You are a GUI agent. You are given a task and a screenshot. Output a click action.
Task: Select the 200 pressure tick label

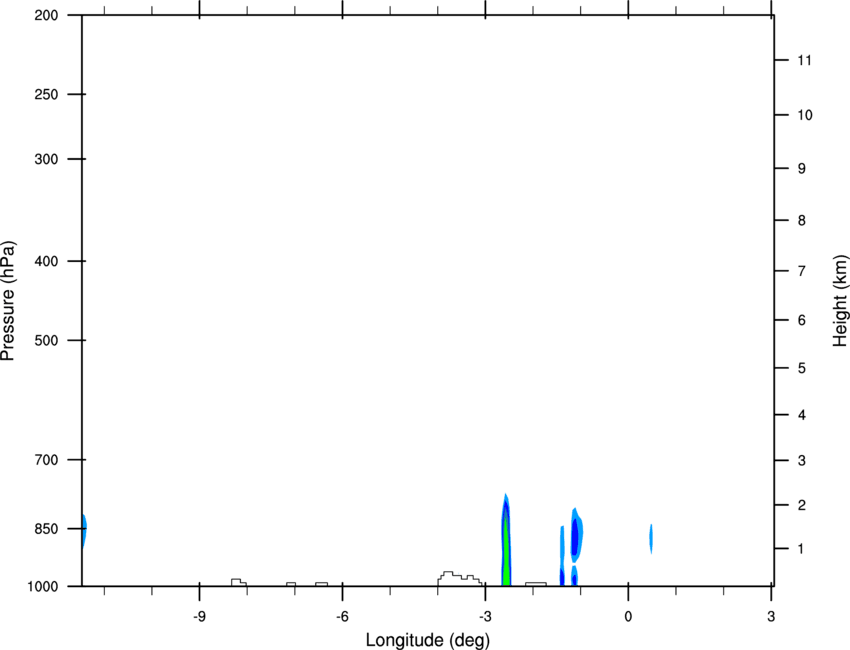(46, 15)
